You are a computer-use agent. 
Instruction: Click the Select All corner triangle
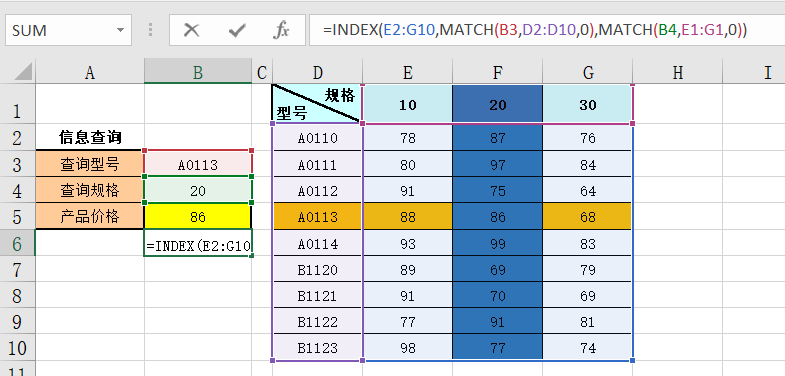click(x=24, y=71)
